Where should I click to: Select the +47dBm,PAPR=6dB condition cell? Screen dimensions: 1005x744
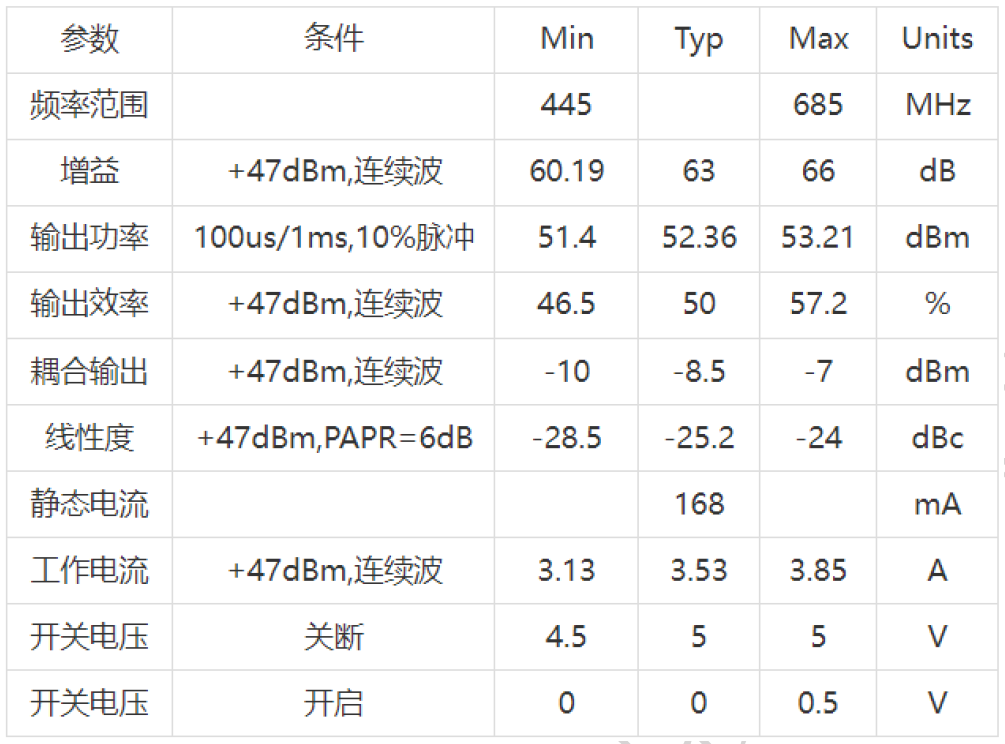pos(335,438)
